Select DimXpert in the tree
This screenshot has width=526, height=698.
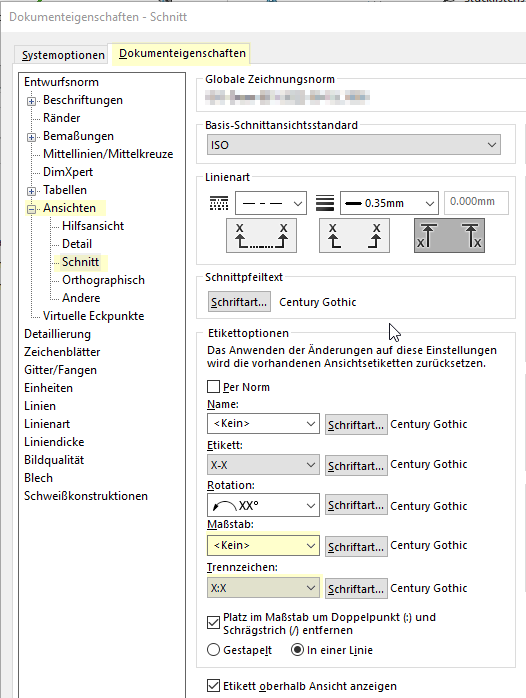pyautogui.click(x=68, y=172)
